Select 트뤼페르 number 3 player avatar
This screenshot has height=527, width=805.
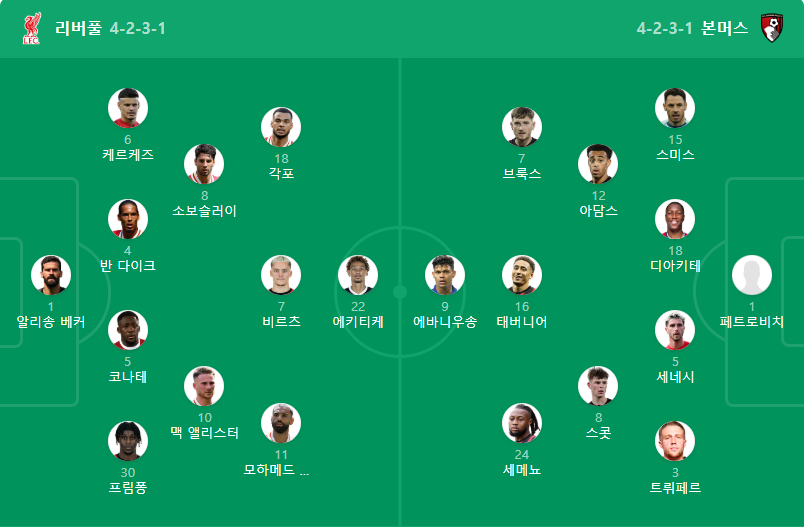pyautogui.click(x=675, y=441)
